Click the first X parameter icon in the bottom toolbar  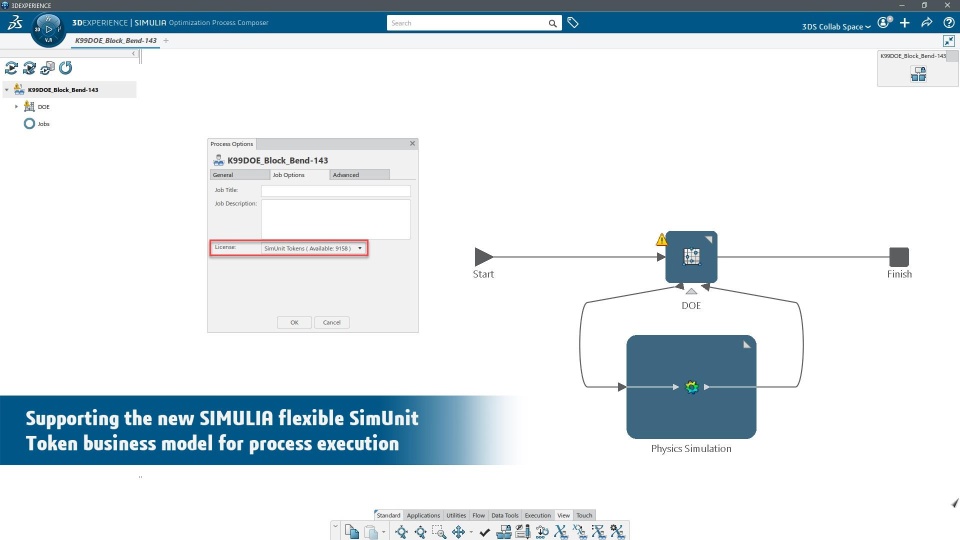561,531
